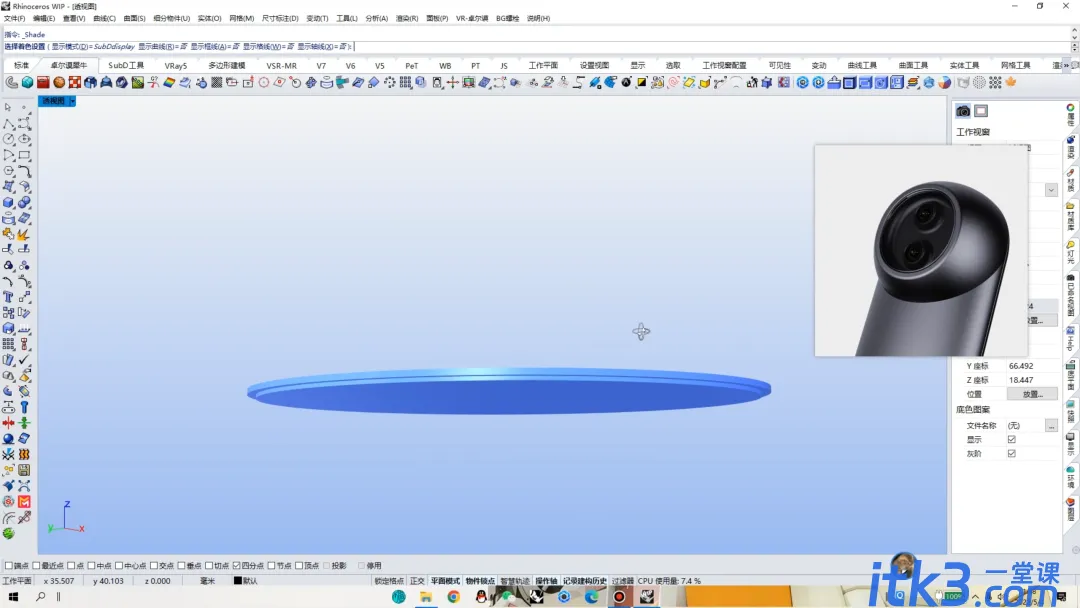
Task: Open the viewport title dropdown arrow
Action: tap(72, 101)
